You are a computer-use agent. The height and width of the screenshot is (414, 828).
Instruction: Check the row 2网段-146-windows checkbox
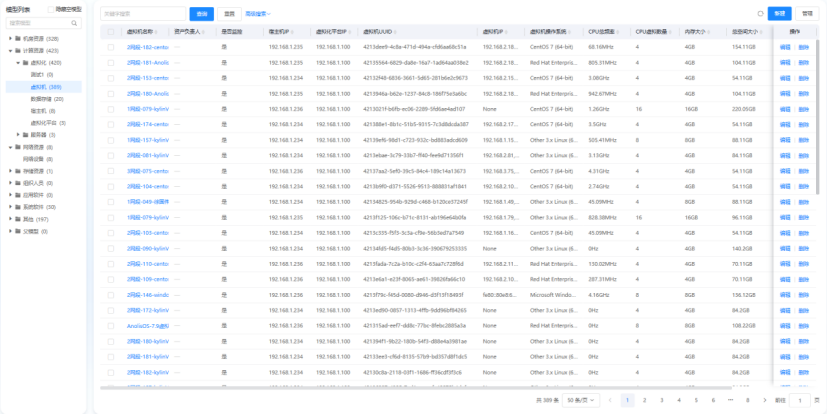(111, 295)
